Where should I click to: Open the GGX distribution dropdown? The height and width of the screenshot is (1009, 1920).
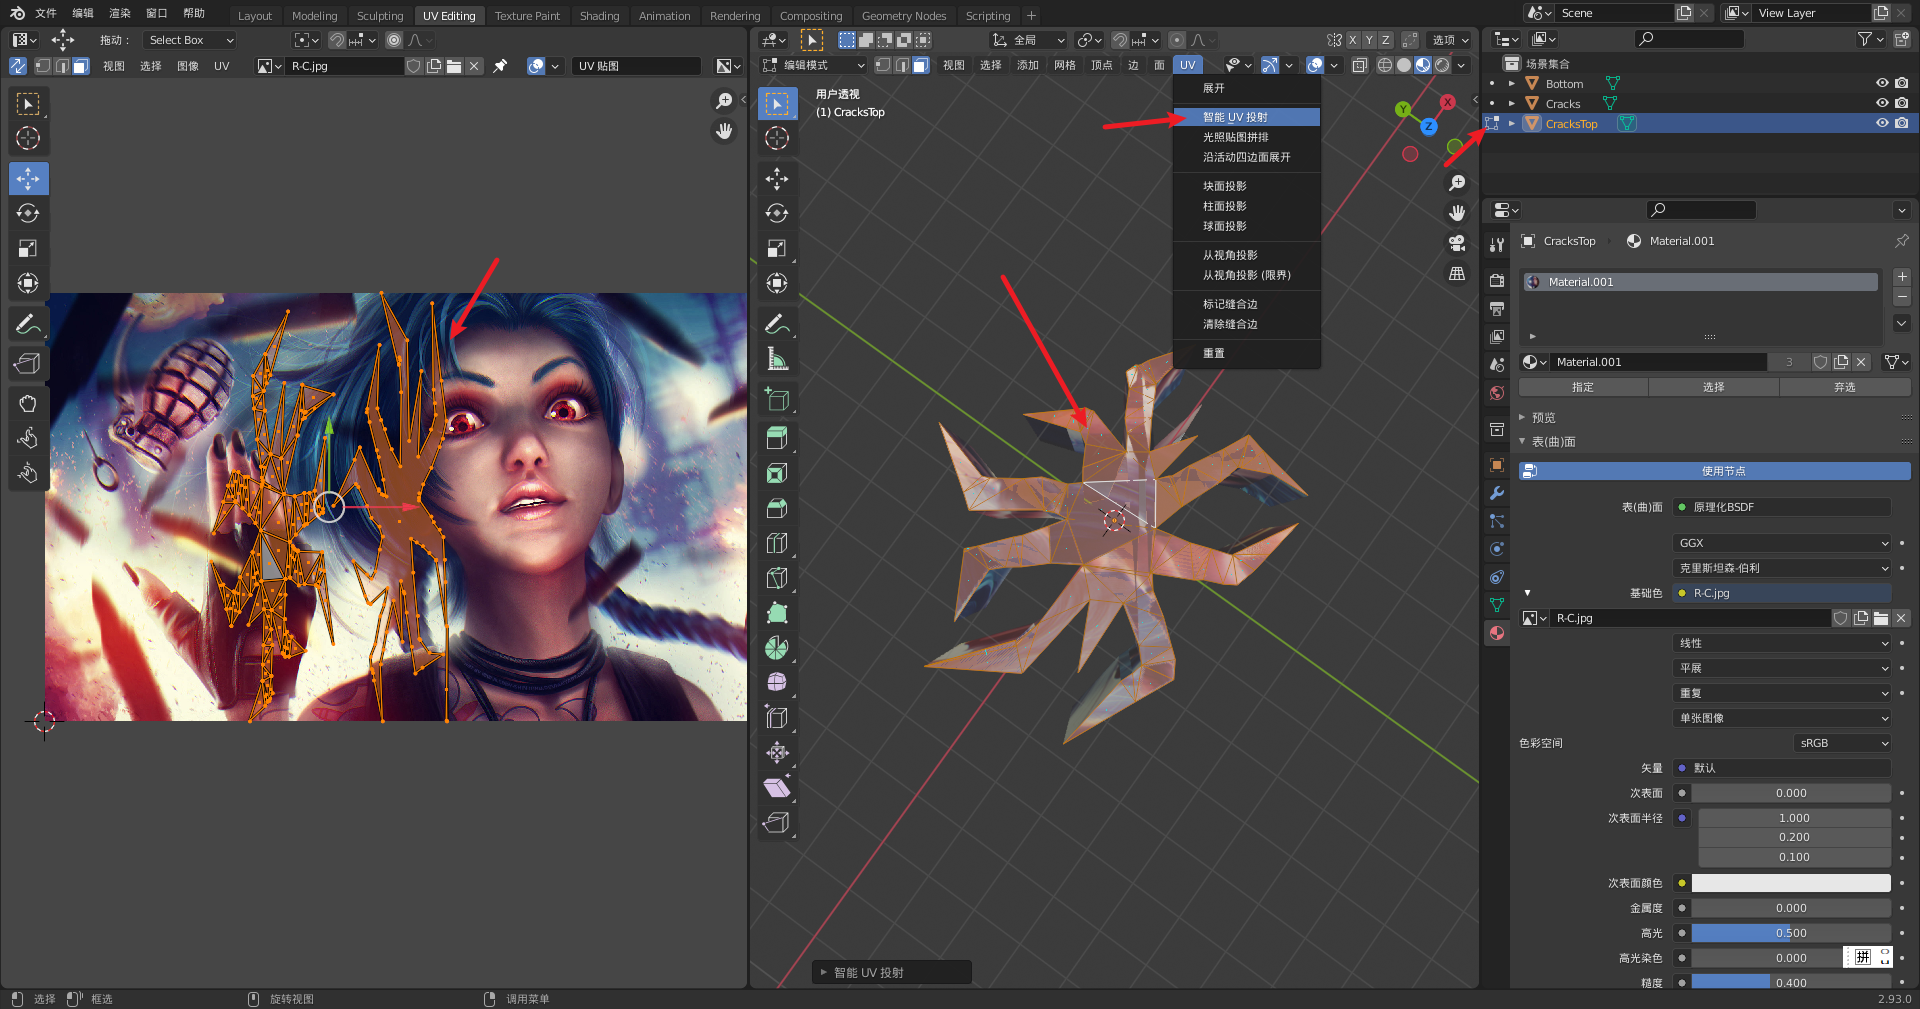[1782, 543]
